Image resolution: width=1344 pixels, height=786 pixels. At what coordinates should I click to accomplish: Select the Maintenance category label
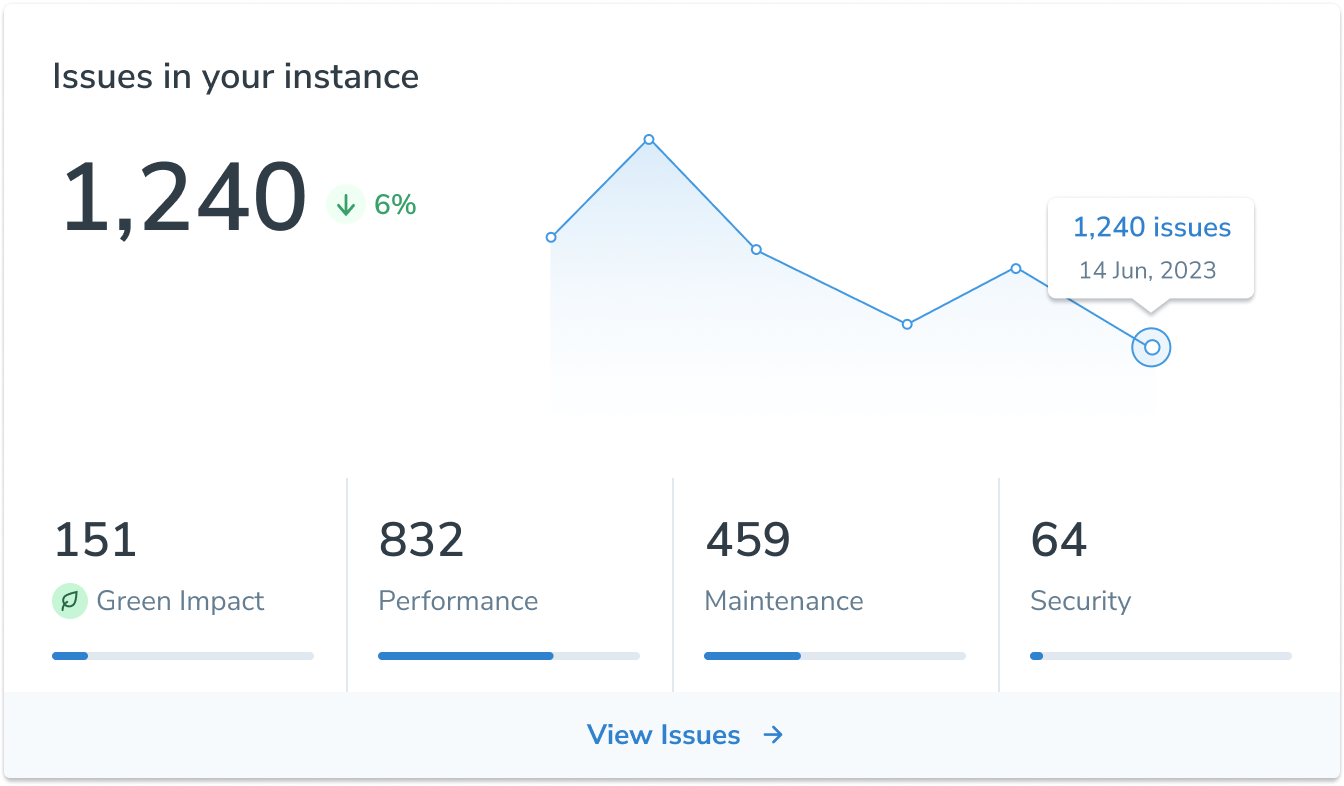pyautogui.click(x=783, y=601)
